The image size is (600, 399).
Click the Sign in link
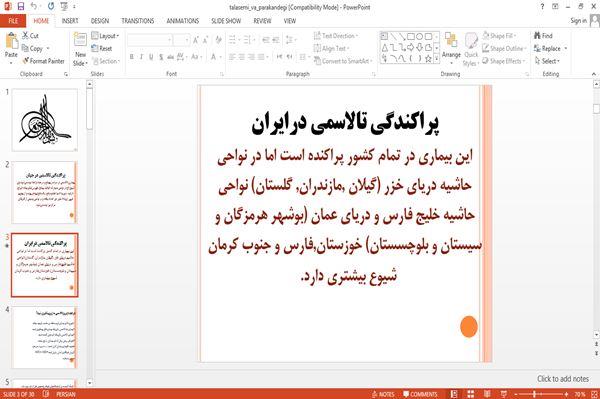coord(578,21)
